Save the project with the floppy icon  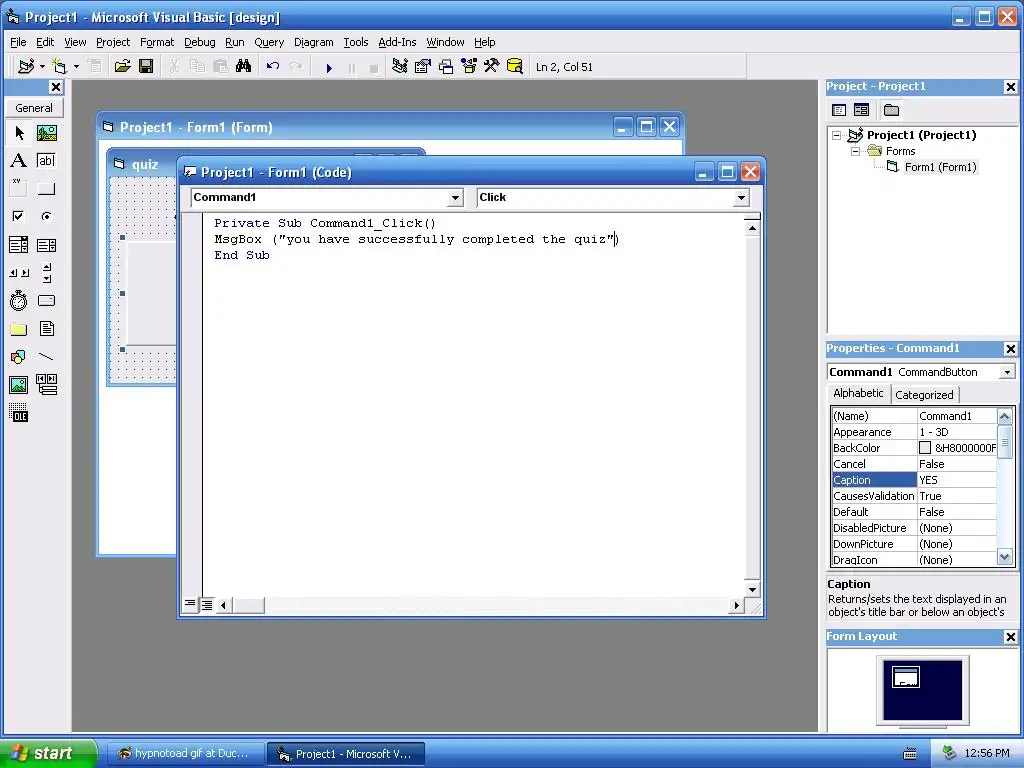click(x=146, y=66)
